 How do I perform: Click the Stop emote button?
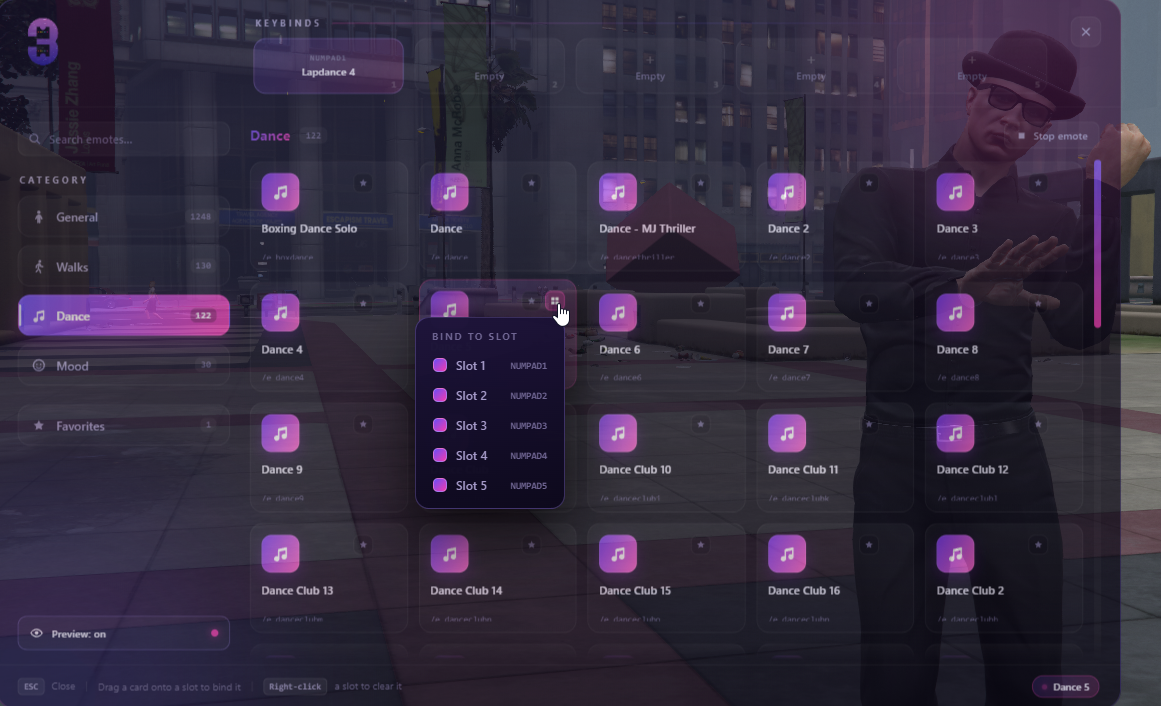pos(1052,136)
